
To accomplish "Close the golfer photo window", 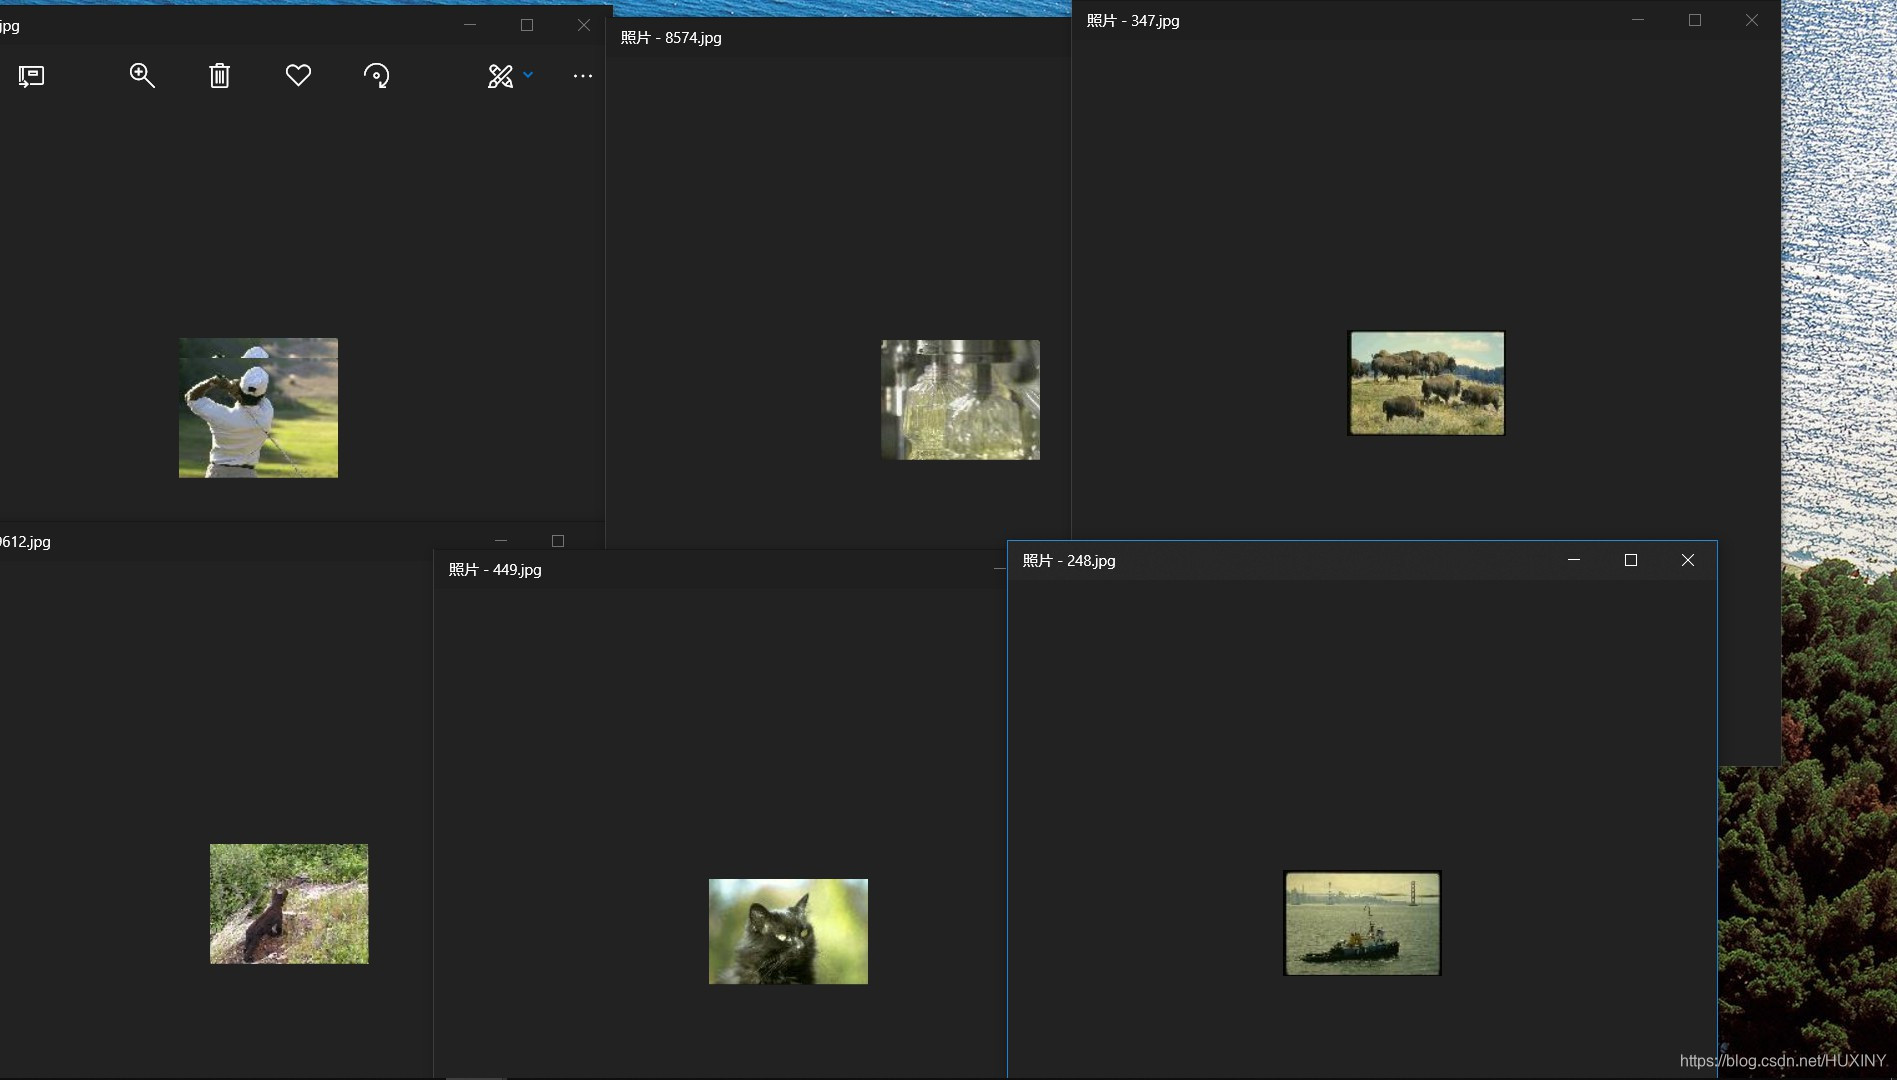I will (584, 25).
